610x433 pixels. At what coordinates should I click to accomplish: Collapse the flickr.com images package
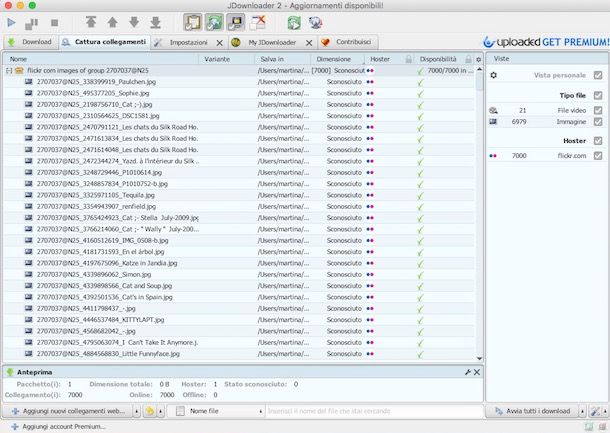click(9, 70)
